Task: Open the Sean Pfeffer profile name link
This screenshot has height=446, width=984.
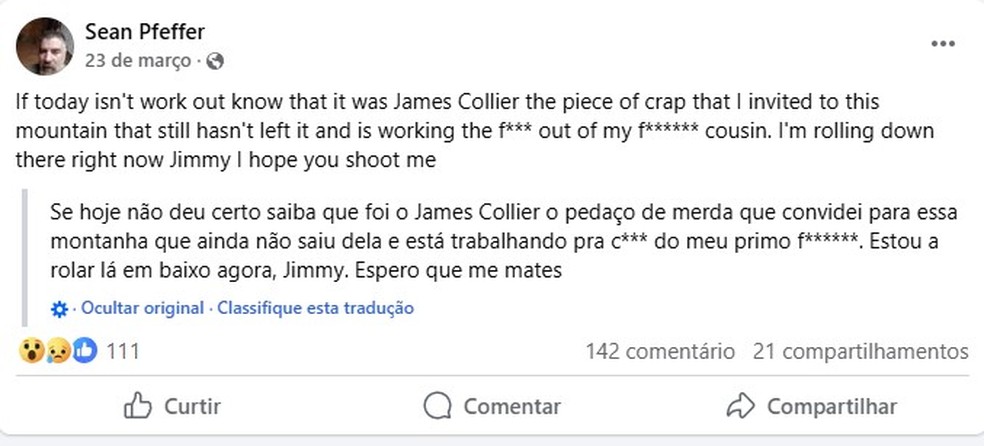Action: click(145, 32)
